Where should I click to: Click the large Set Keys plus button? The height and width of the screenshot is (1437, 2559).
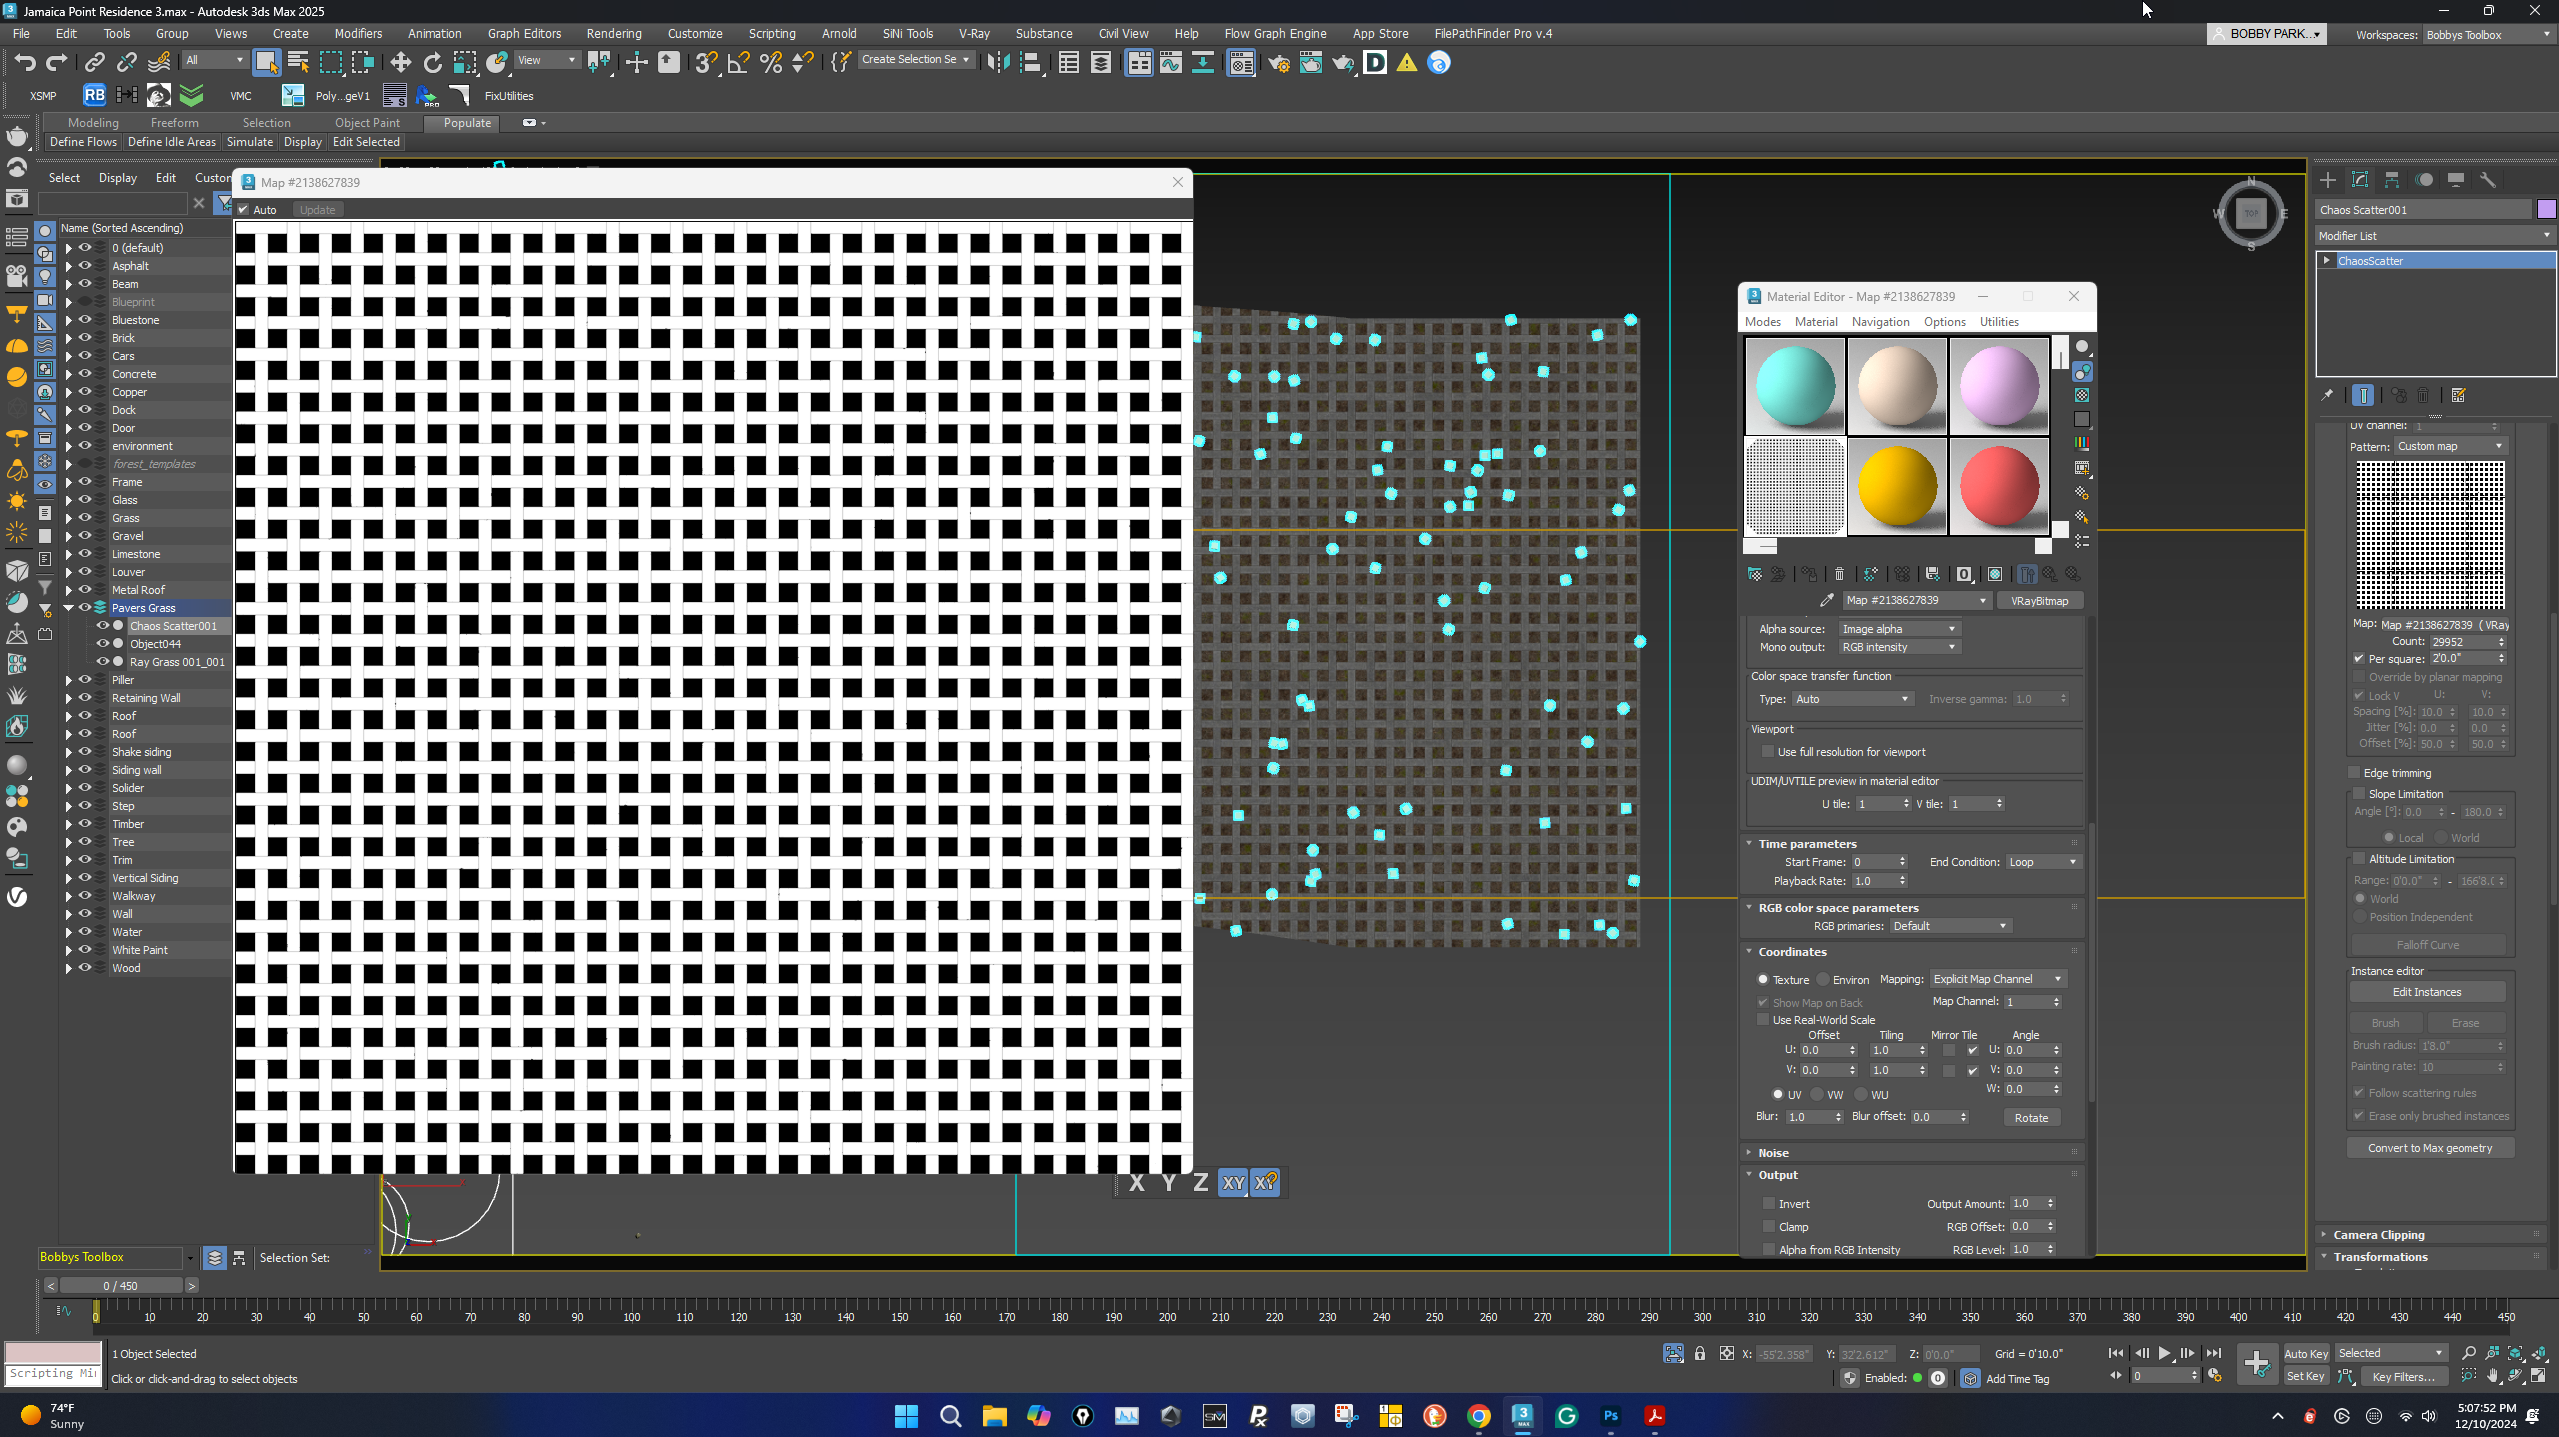[2257, 1364]
